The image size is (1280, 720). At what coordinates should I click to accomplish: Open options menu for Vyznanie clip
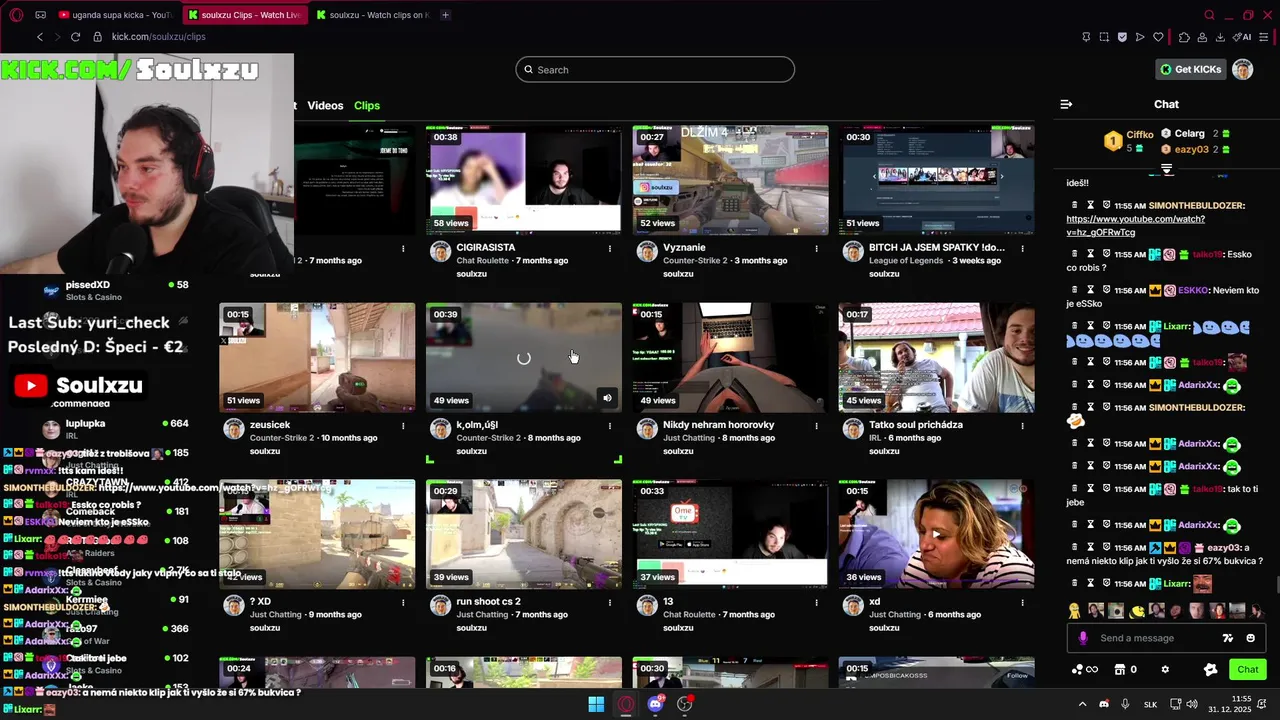click(x=816, y=248)
